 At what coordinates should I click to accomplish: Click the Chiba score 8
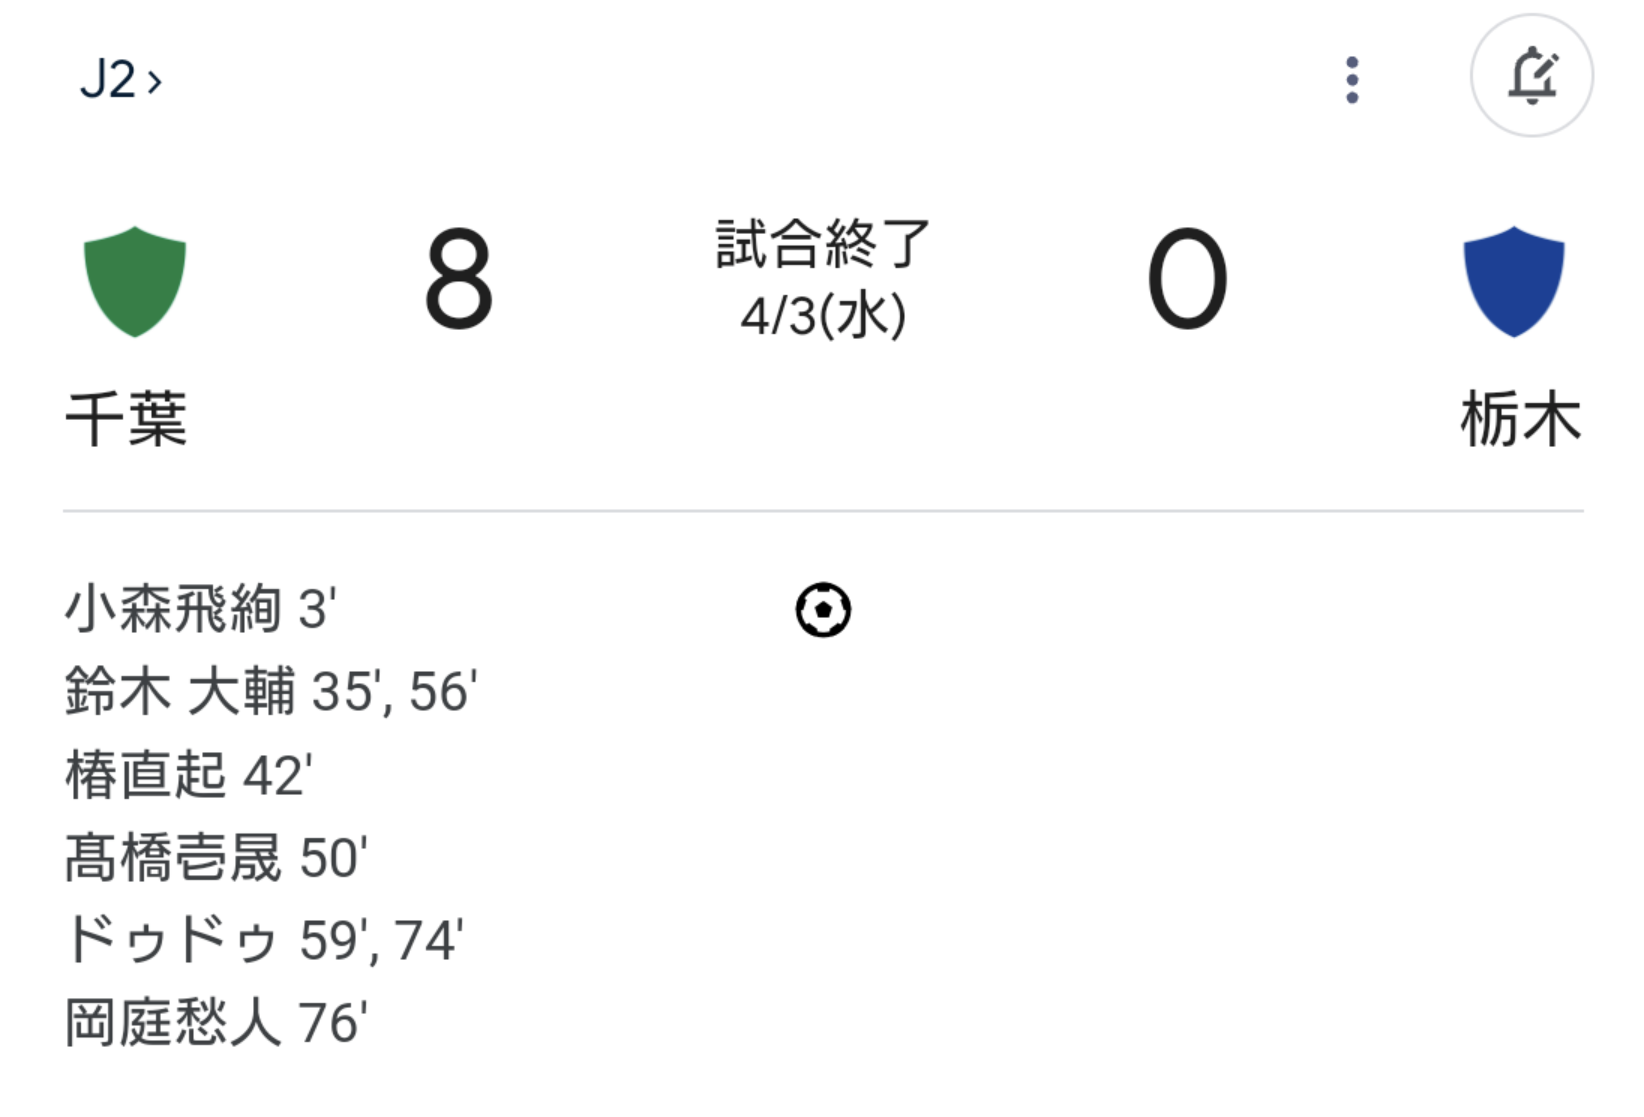pos(458,278)
